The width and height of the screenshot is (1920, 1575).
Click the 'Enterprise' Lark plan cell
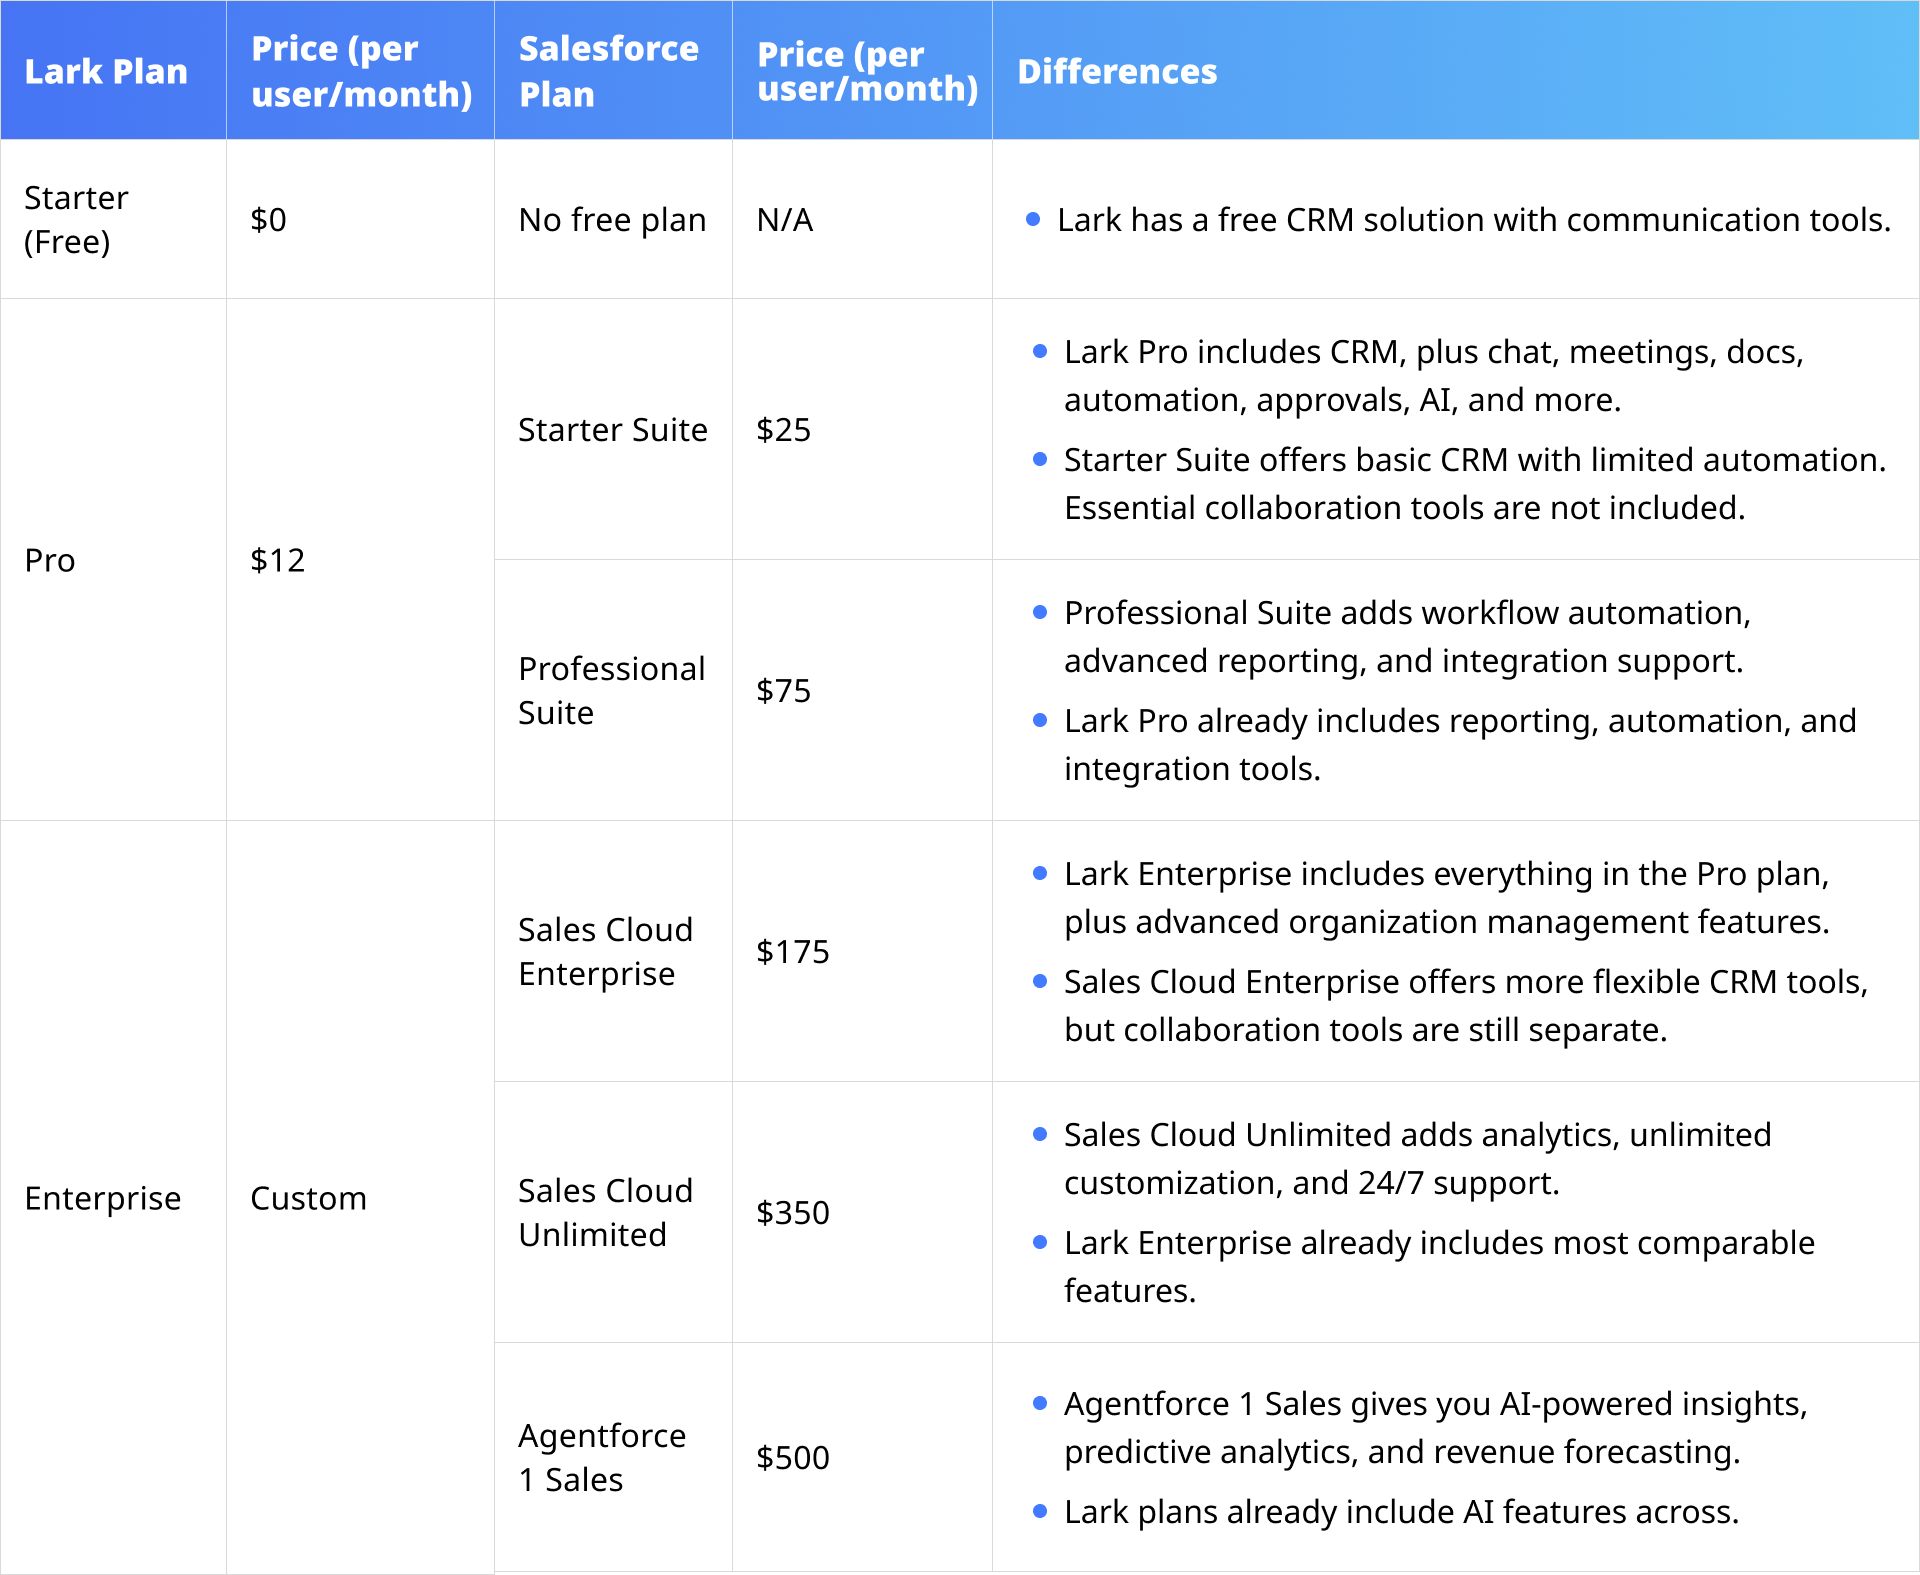pyautogui.click(x=103, y=1198)
